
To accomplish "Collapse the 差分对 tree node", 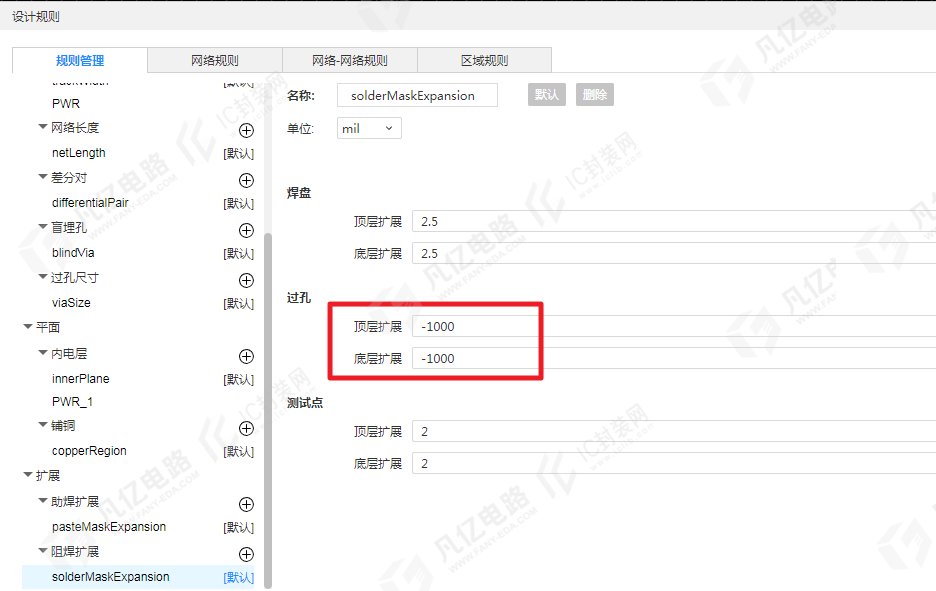I will (x=42, y=177).
